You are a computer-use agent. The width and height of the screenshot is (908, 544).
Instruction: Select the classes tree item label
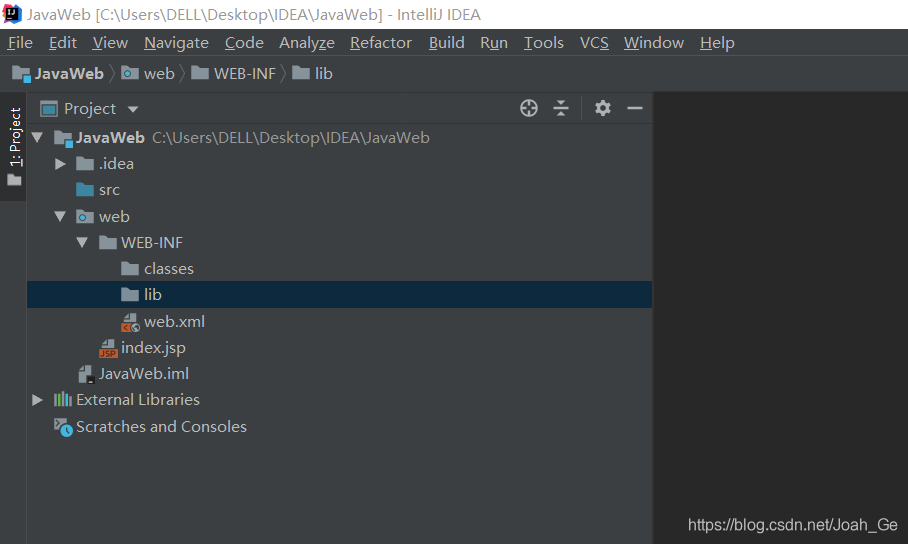[169, 269]
